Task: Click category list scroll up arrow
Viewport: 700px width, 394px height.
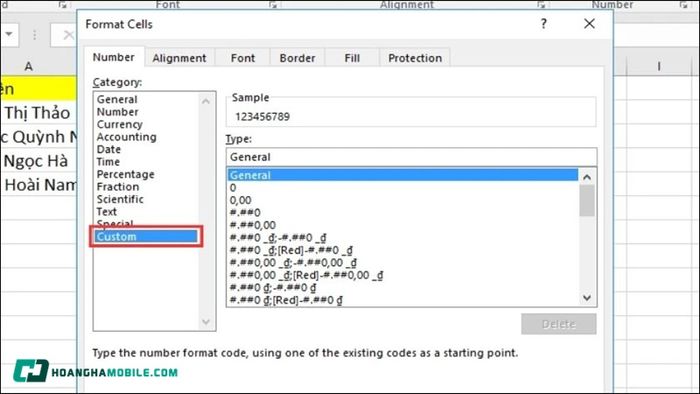Action: [x=206, y=101]
